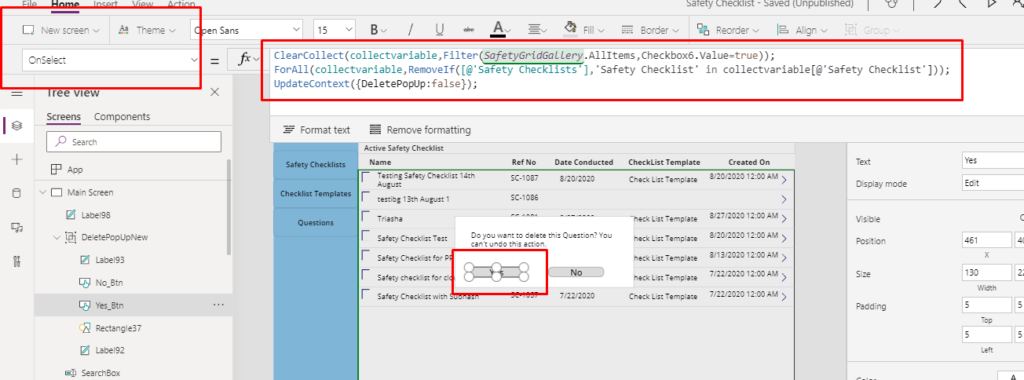1024x380 pixels.
Task: Open the Insert plus icon in left rail
Action: 17,160
